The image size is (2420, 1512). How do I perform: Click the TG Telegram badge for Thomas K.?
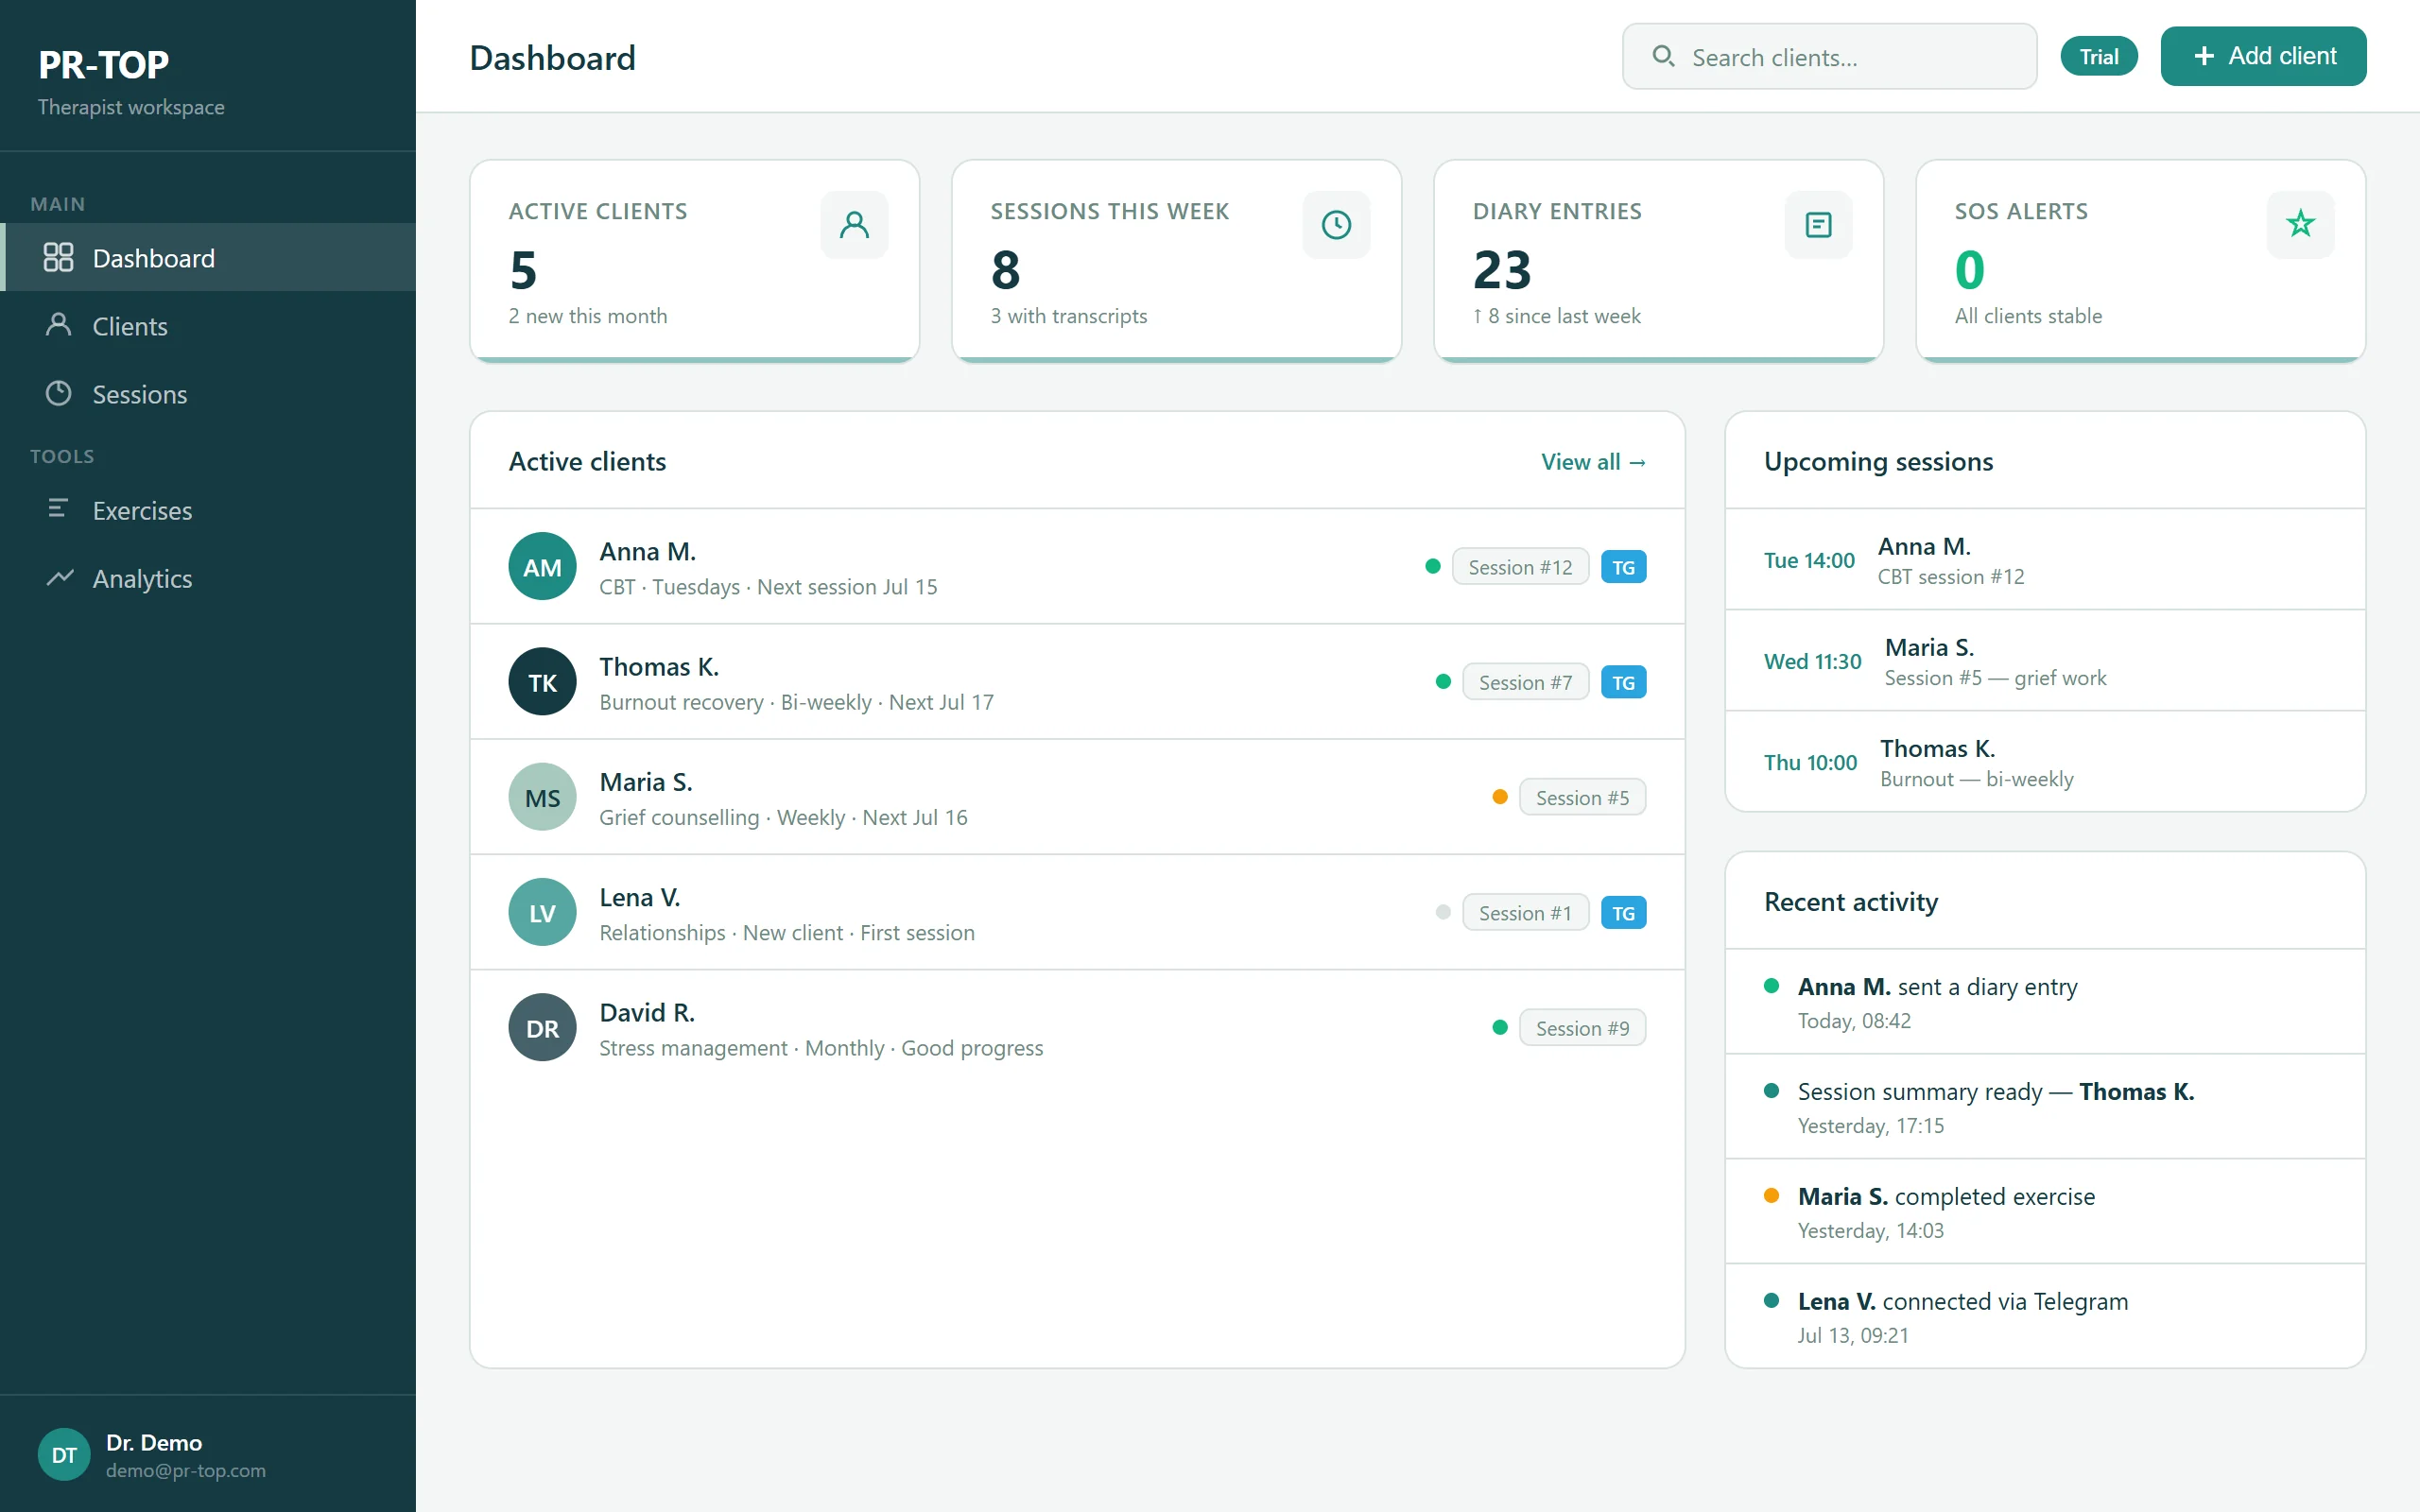pos(1623,682)
